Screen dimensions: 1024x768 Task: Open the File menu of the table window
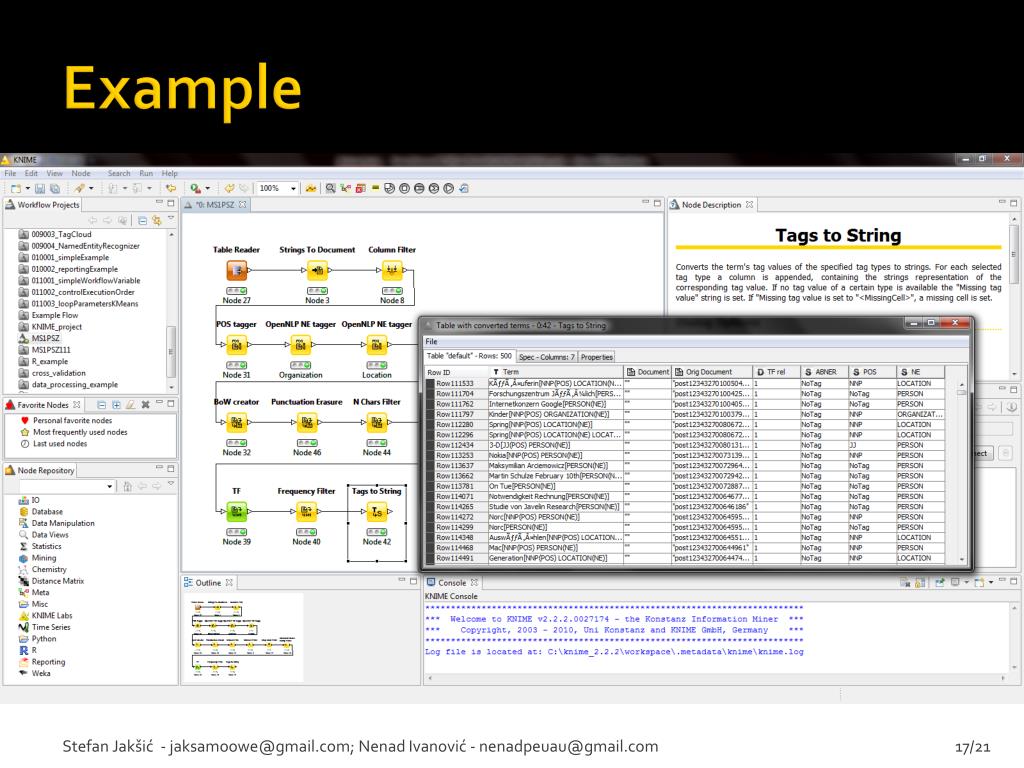click(432, 342)
